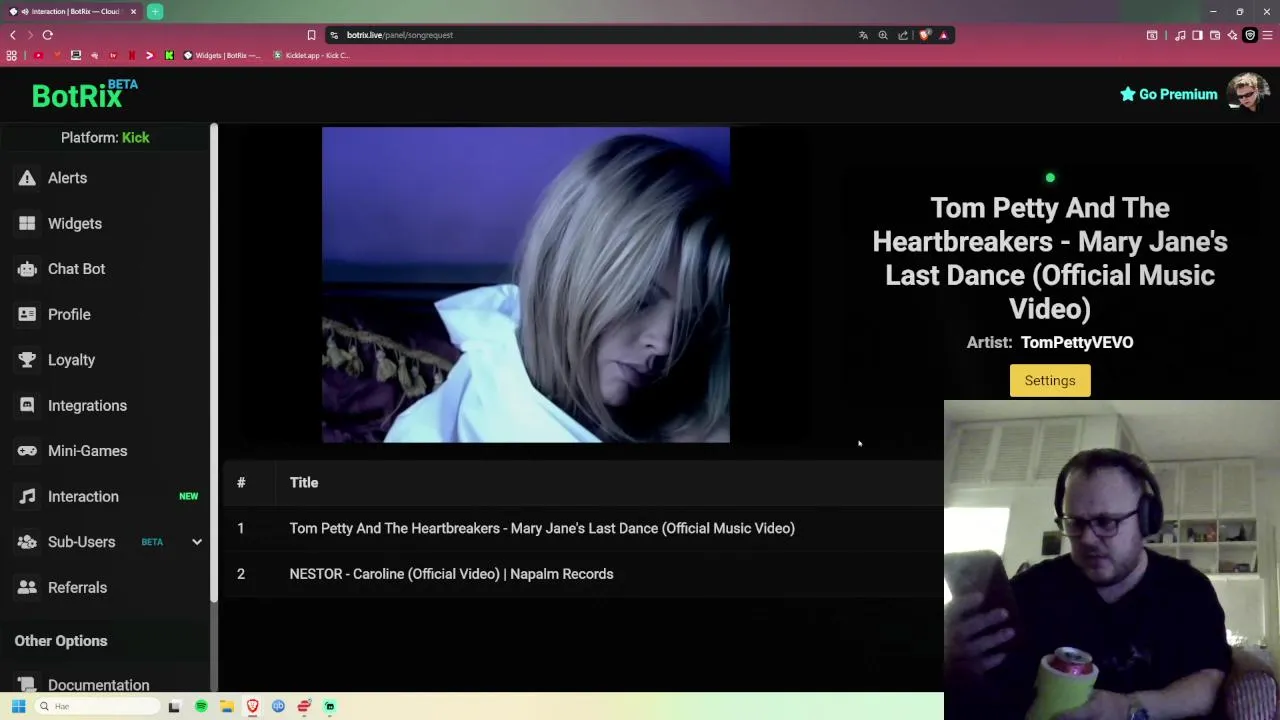Bookmark this page with the bookmark icon
Image resolution: width=1280 pixels, height=720 pixels.
coord(311,35)
